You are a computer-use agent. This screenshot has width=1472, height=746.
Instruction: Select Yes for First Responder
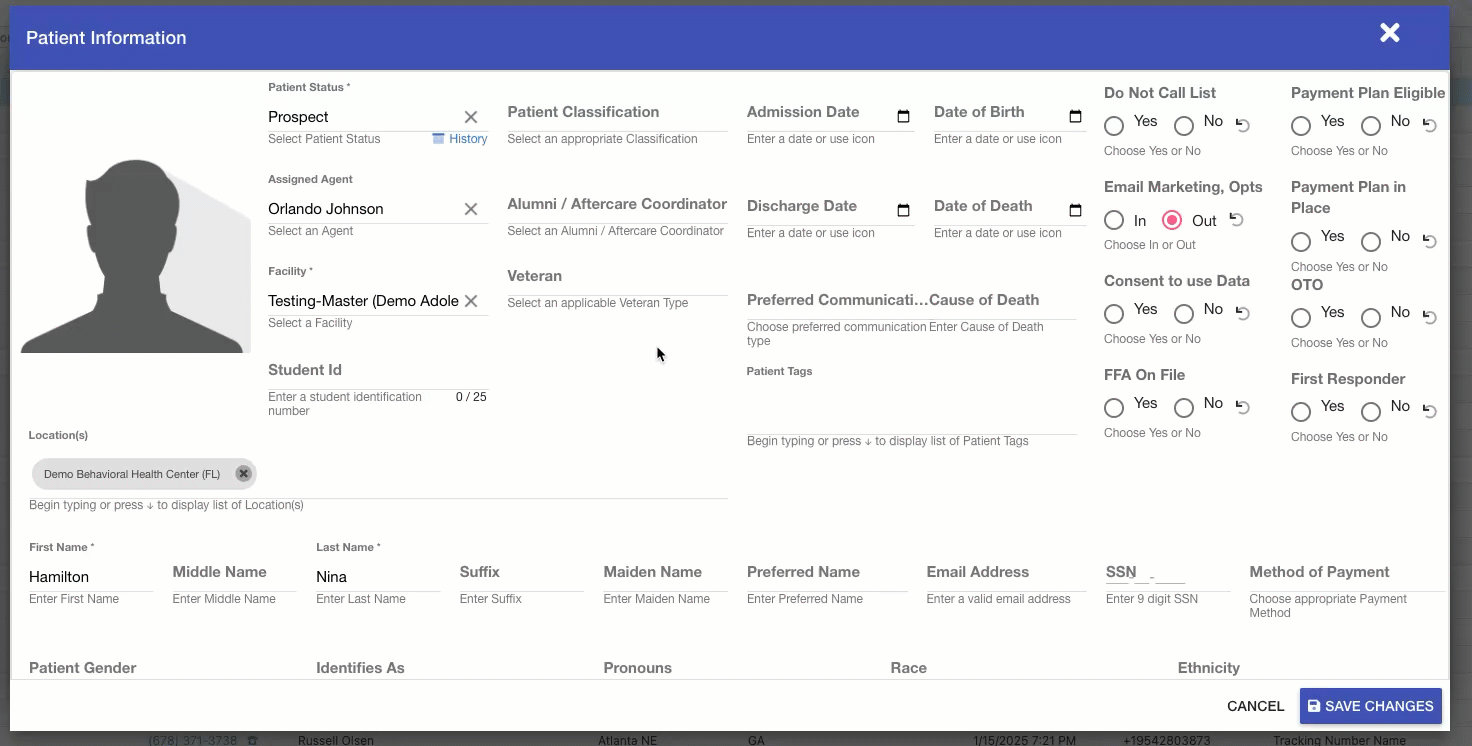click(x=1301, y=411)
